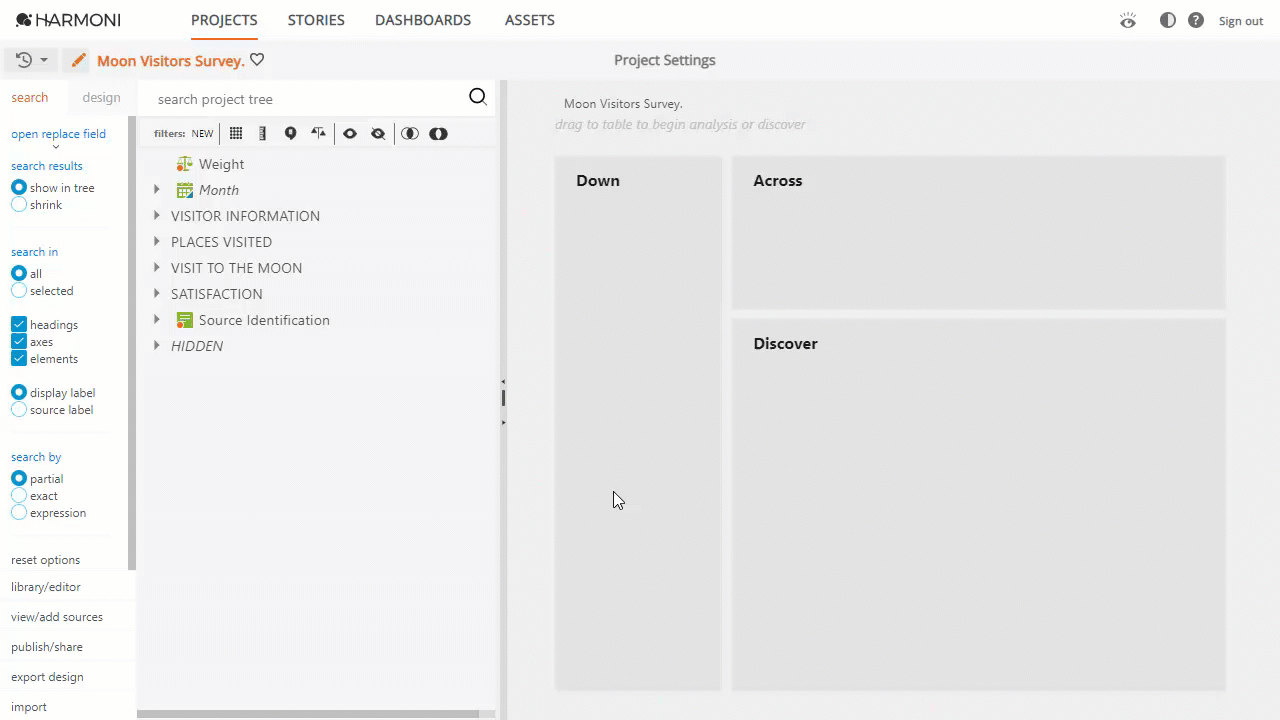Select 'partial' search by option
Image resolution: width=1280 pixels, height=720 pixels.
tap(19, 478)
